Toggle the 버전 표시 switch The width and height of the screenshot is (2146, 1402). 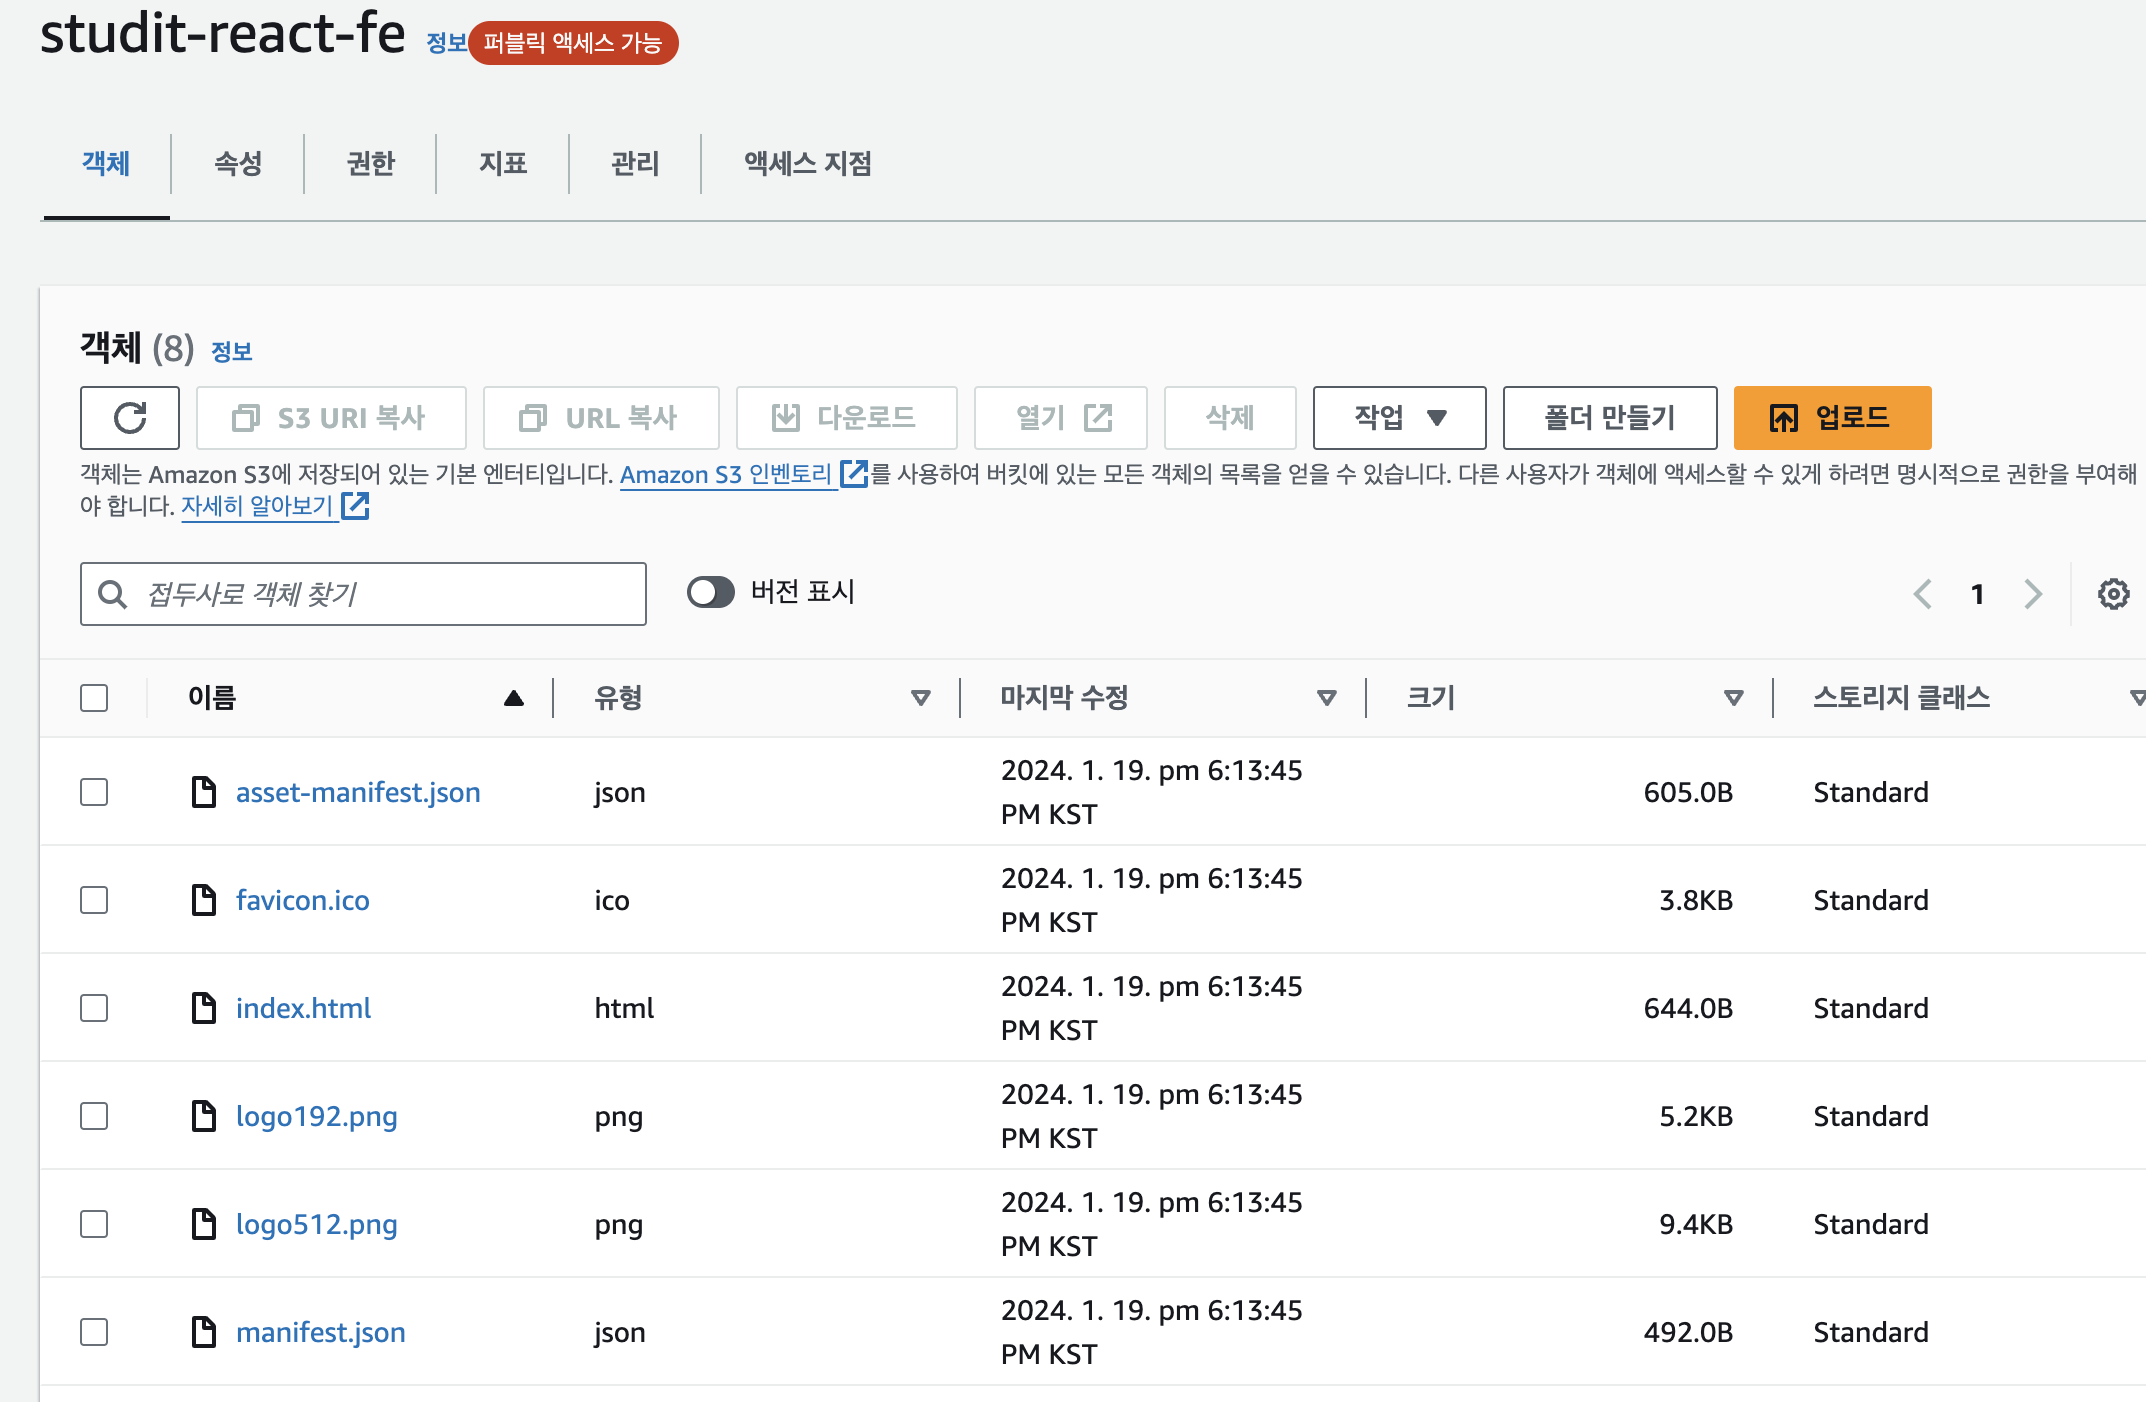[x=711, y=592]
